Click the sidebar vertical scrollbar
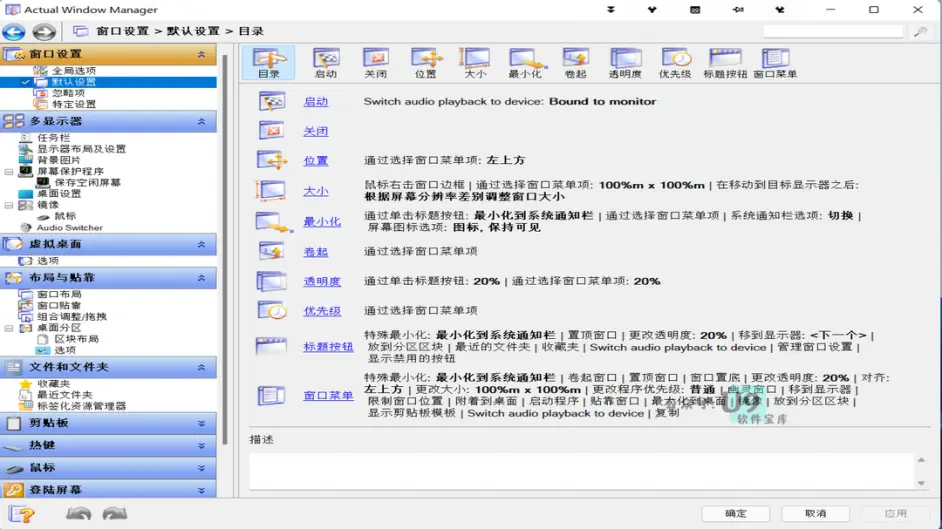Screen dimensions: 942x529 point(225,249)
